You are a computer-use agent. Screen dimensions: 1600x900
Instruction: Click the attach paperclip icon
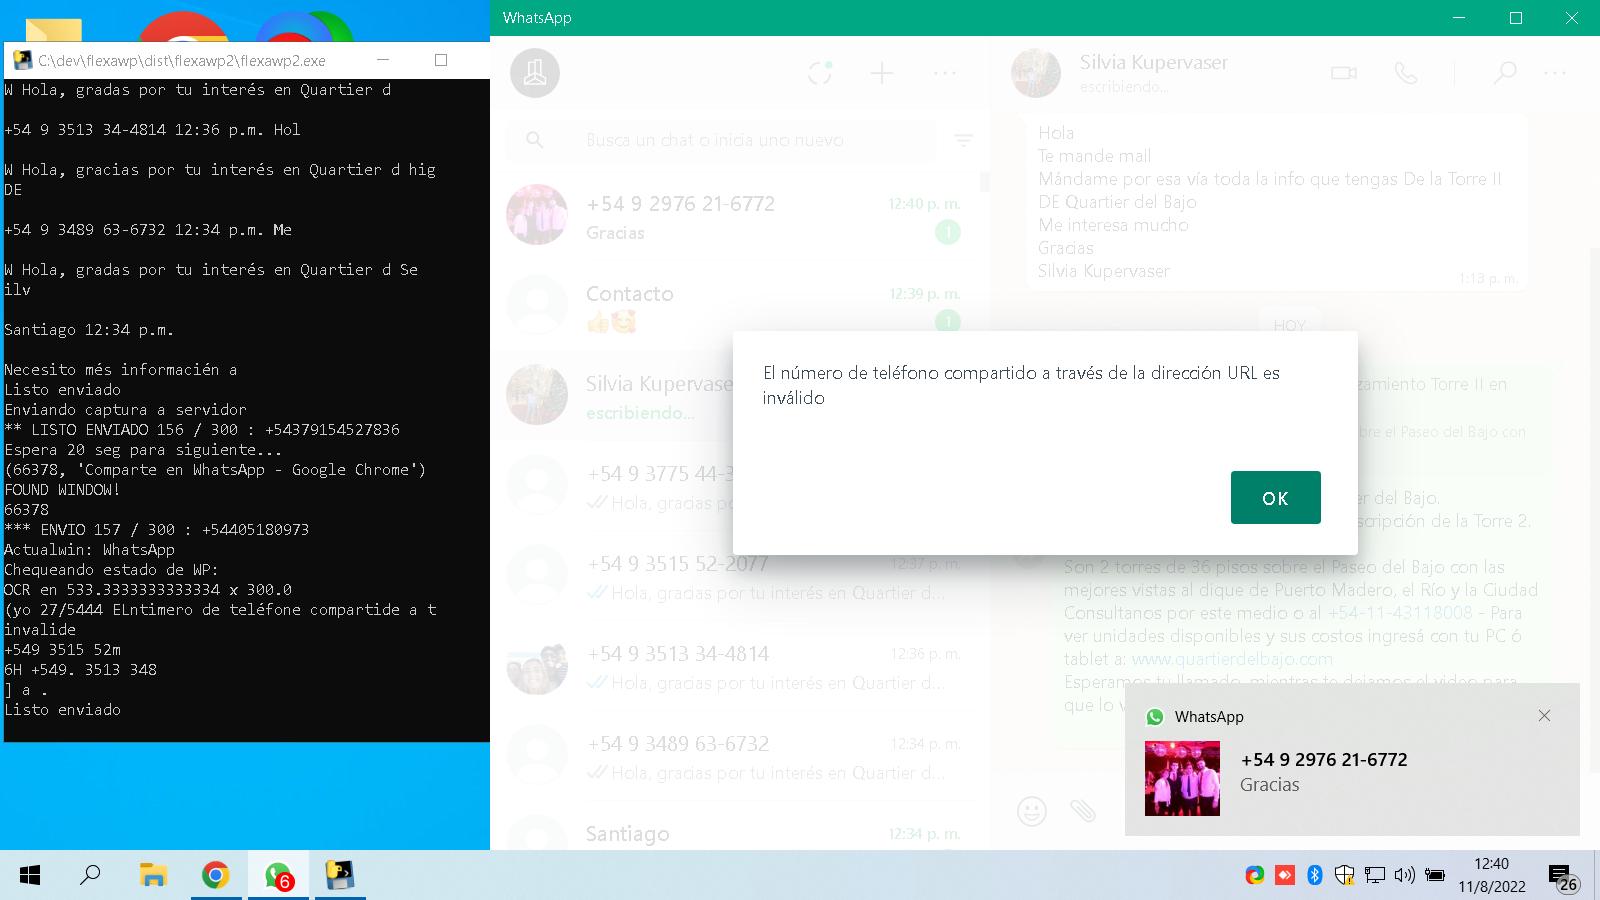click(x=1082, y=810)
